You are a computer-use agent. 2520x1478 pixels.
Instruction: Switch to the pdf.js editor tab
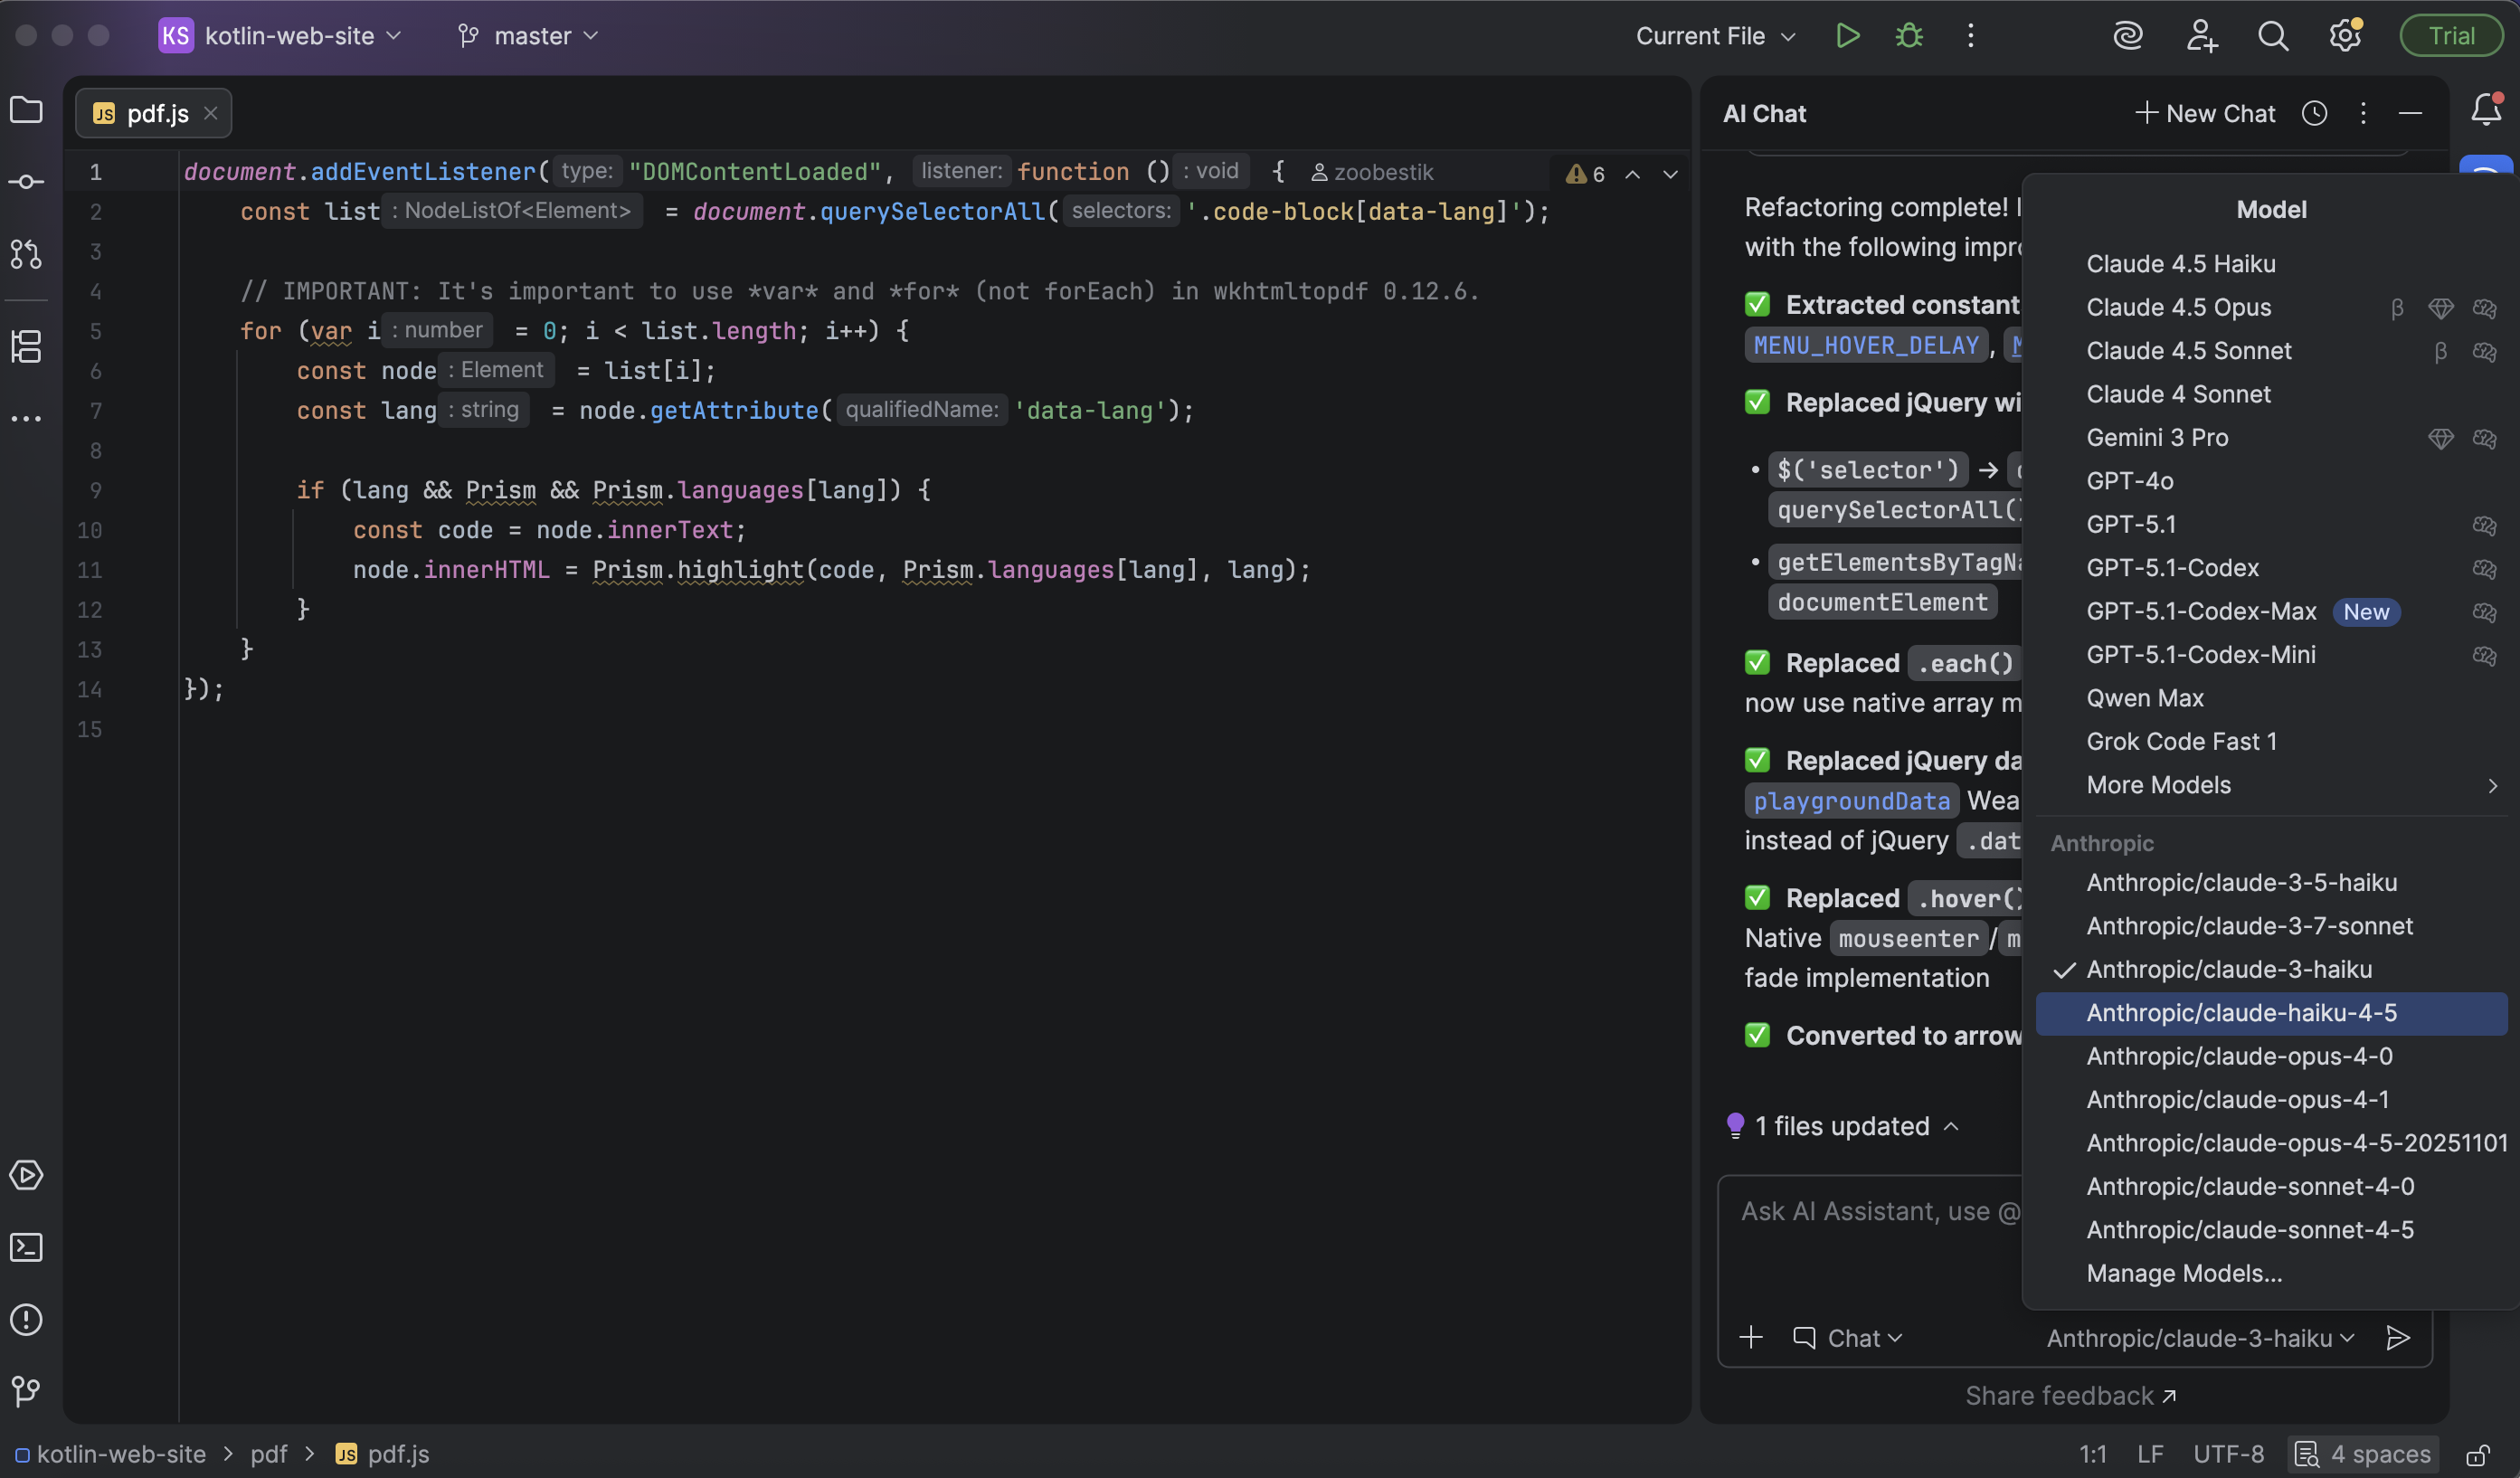(156, 114)
